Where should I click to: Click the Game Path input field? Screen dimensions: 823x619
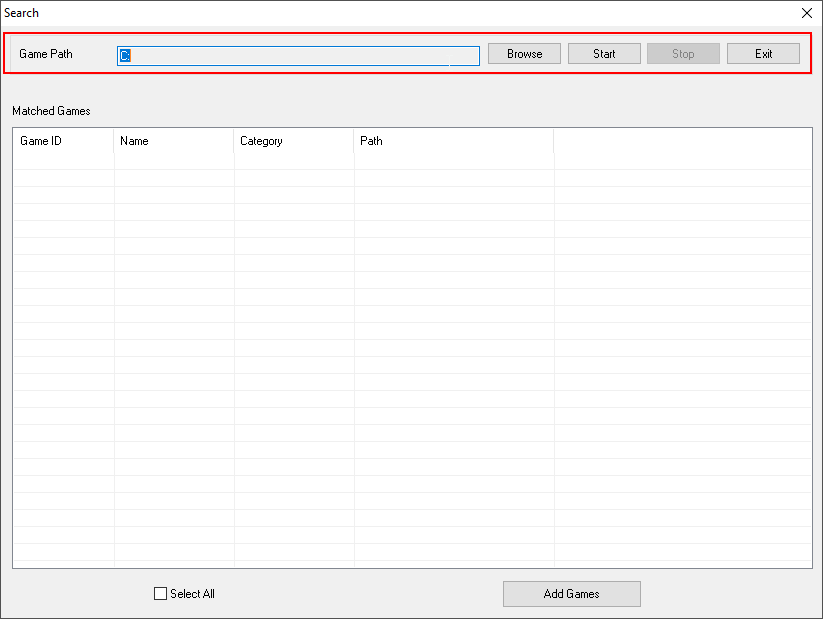click(300, 55)
